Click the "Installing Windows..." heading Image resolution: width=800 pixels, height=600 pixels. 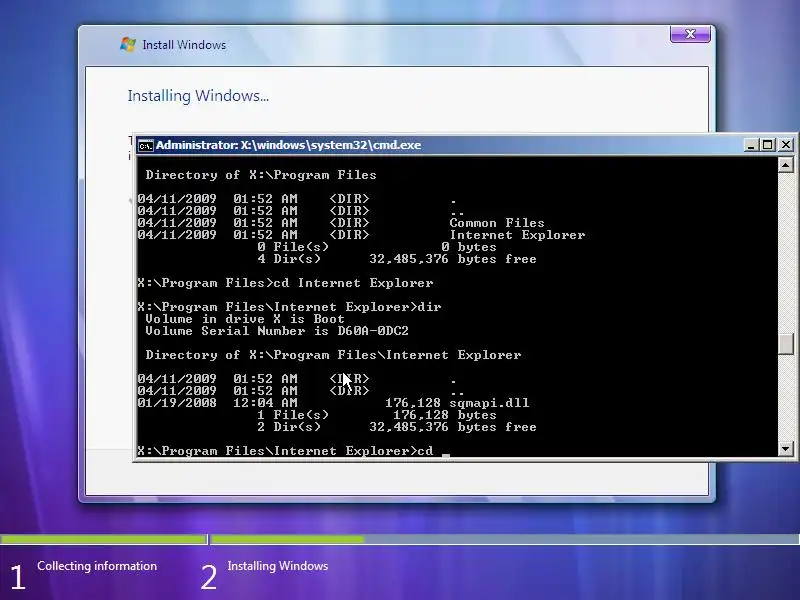198,96
